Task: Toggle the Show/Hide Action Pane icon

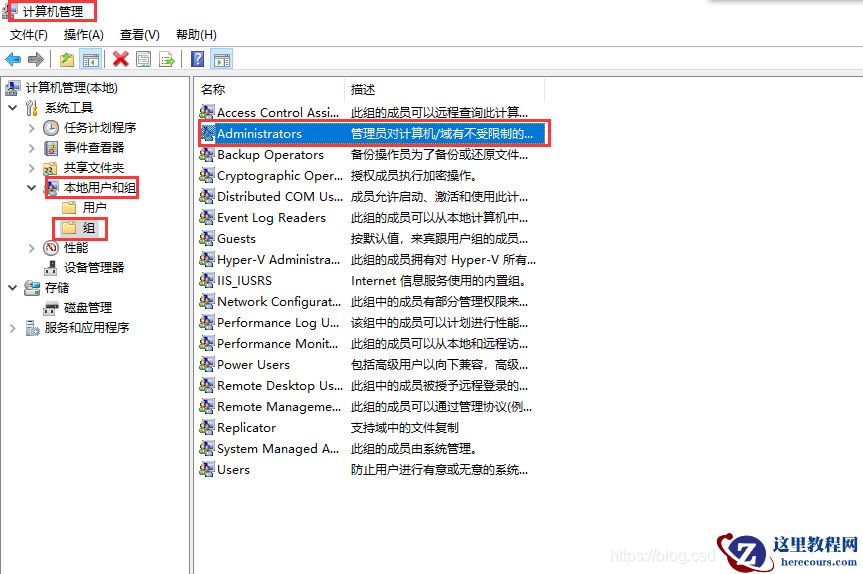Action: pos(222,59)
